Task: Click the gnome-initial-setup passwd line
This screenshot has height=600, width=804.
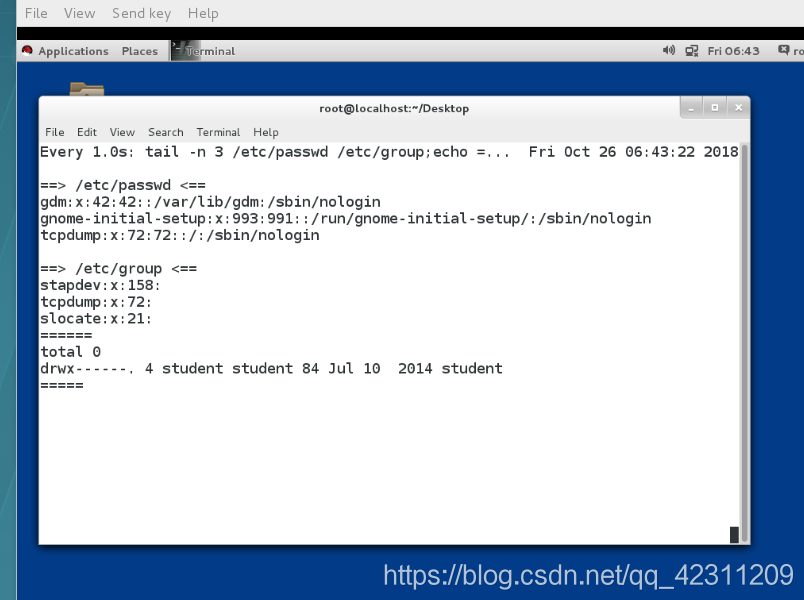Action: click(x=346, y=218)
